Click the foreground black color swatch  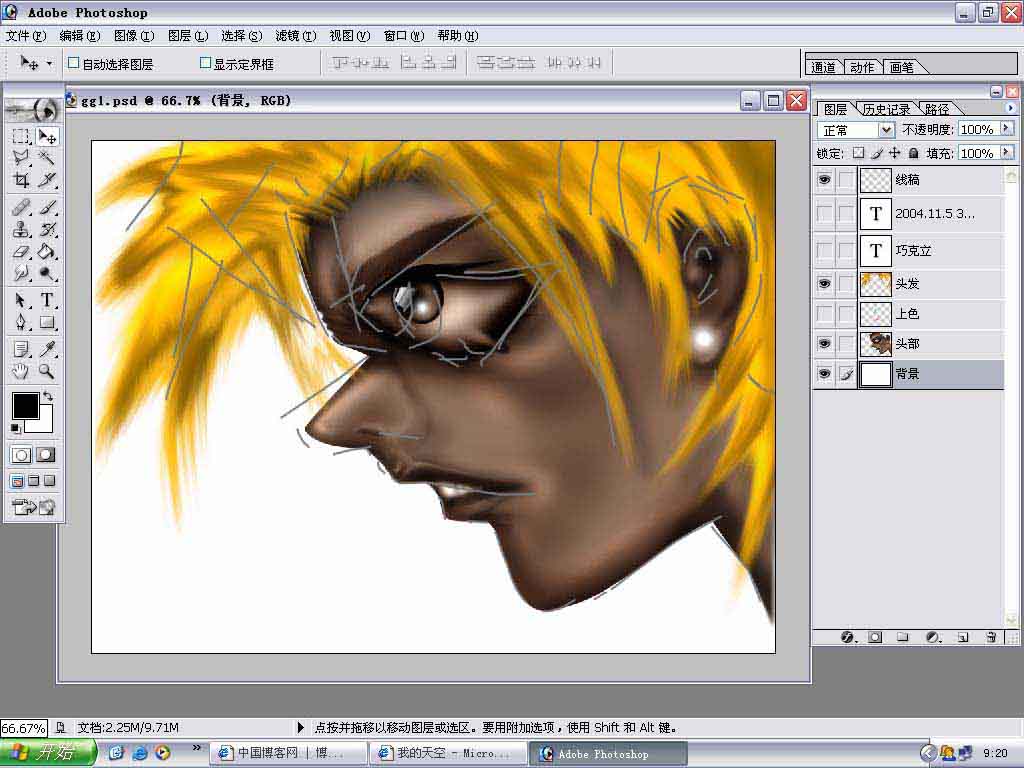(24, 404)
